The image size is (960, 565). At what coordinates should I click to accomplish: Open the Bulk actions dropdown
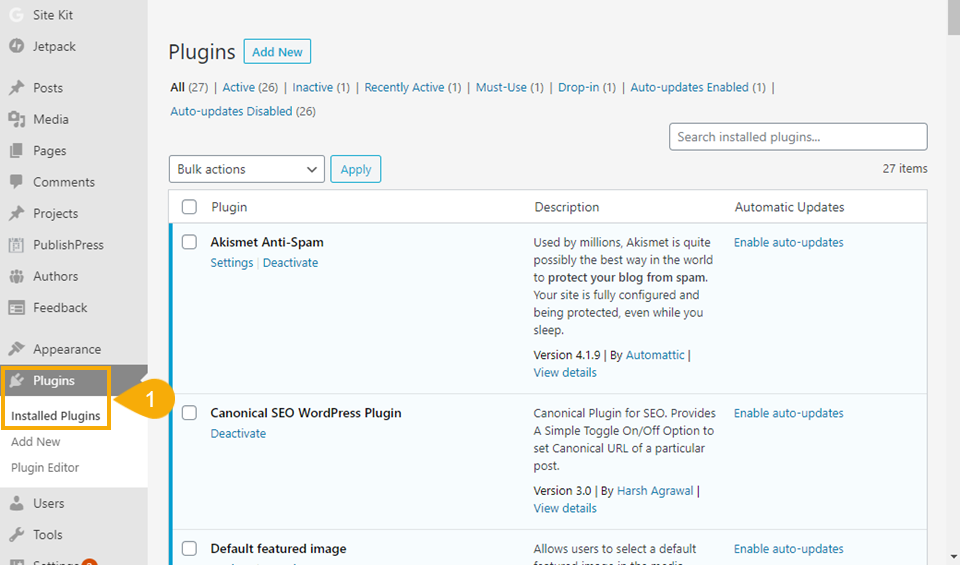coord(246,169)
